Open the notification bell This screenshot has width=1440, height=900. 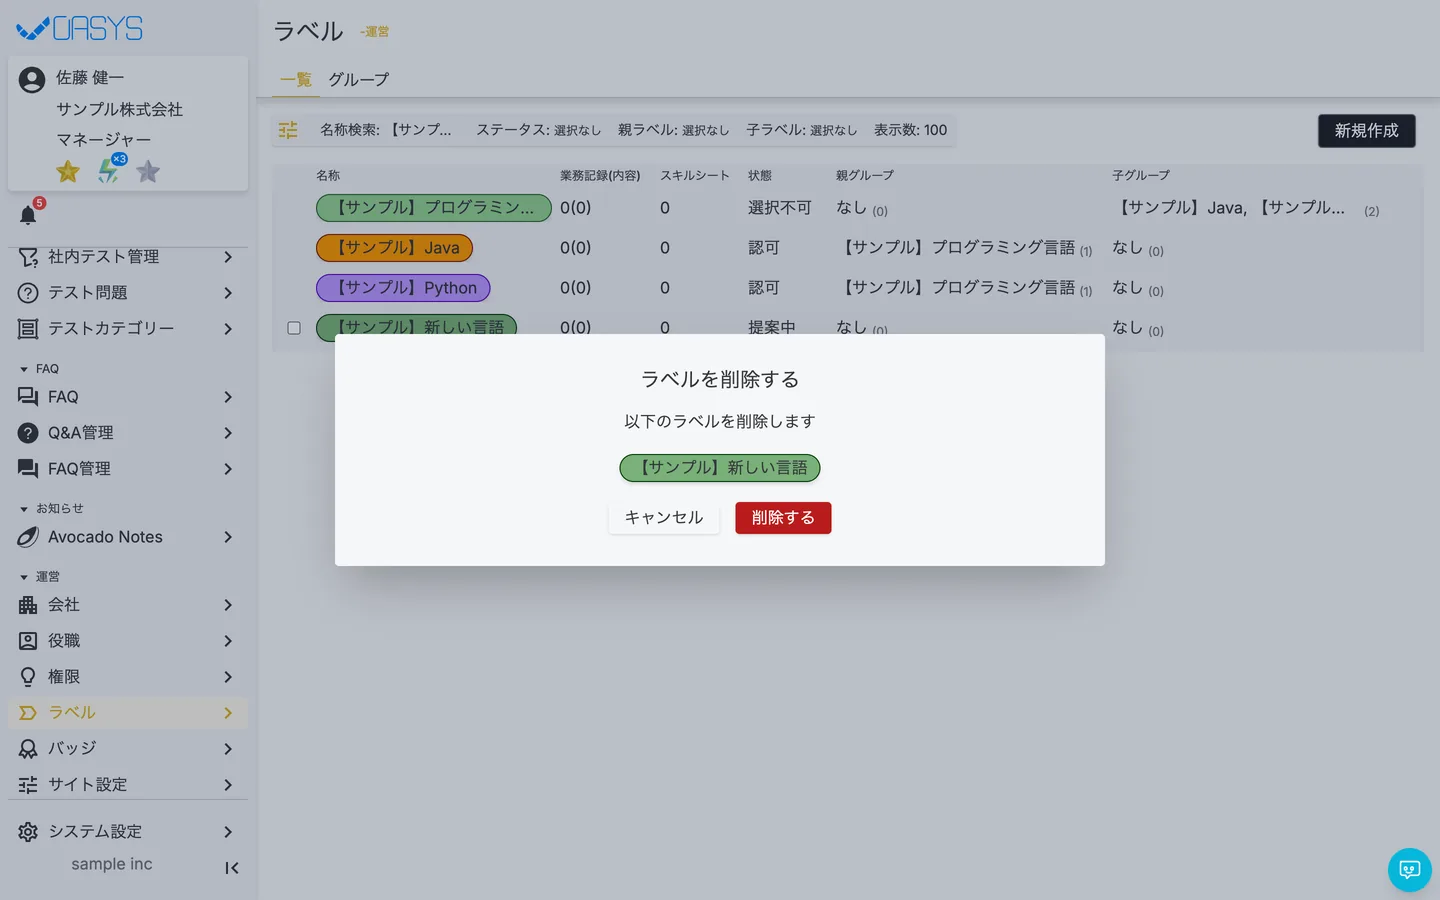click(28, 215)
